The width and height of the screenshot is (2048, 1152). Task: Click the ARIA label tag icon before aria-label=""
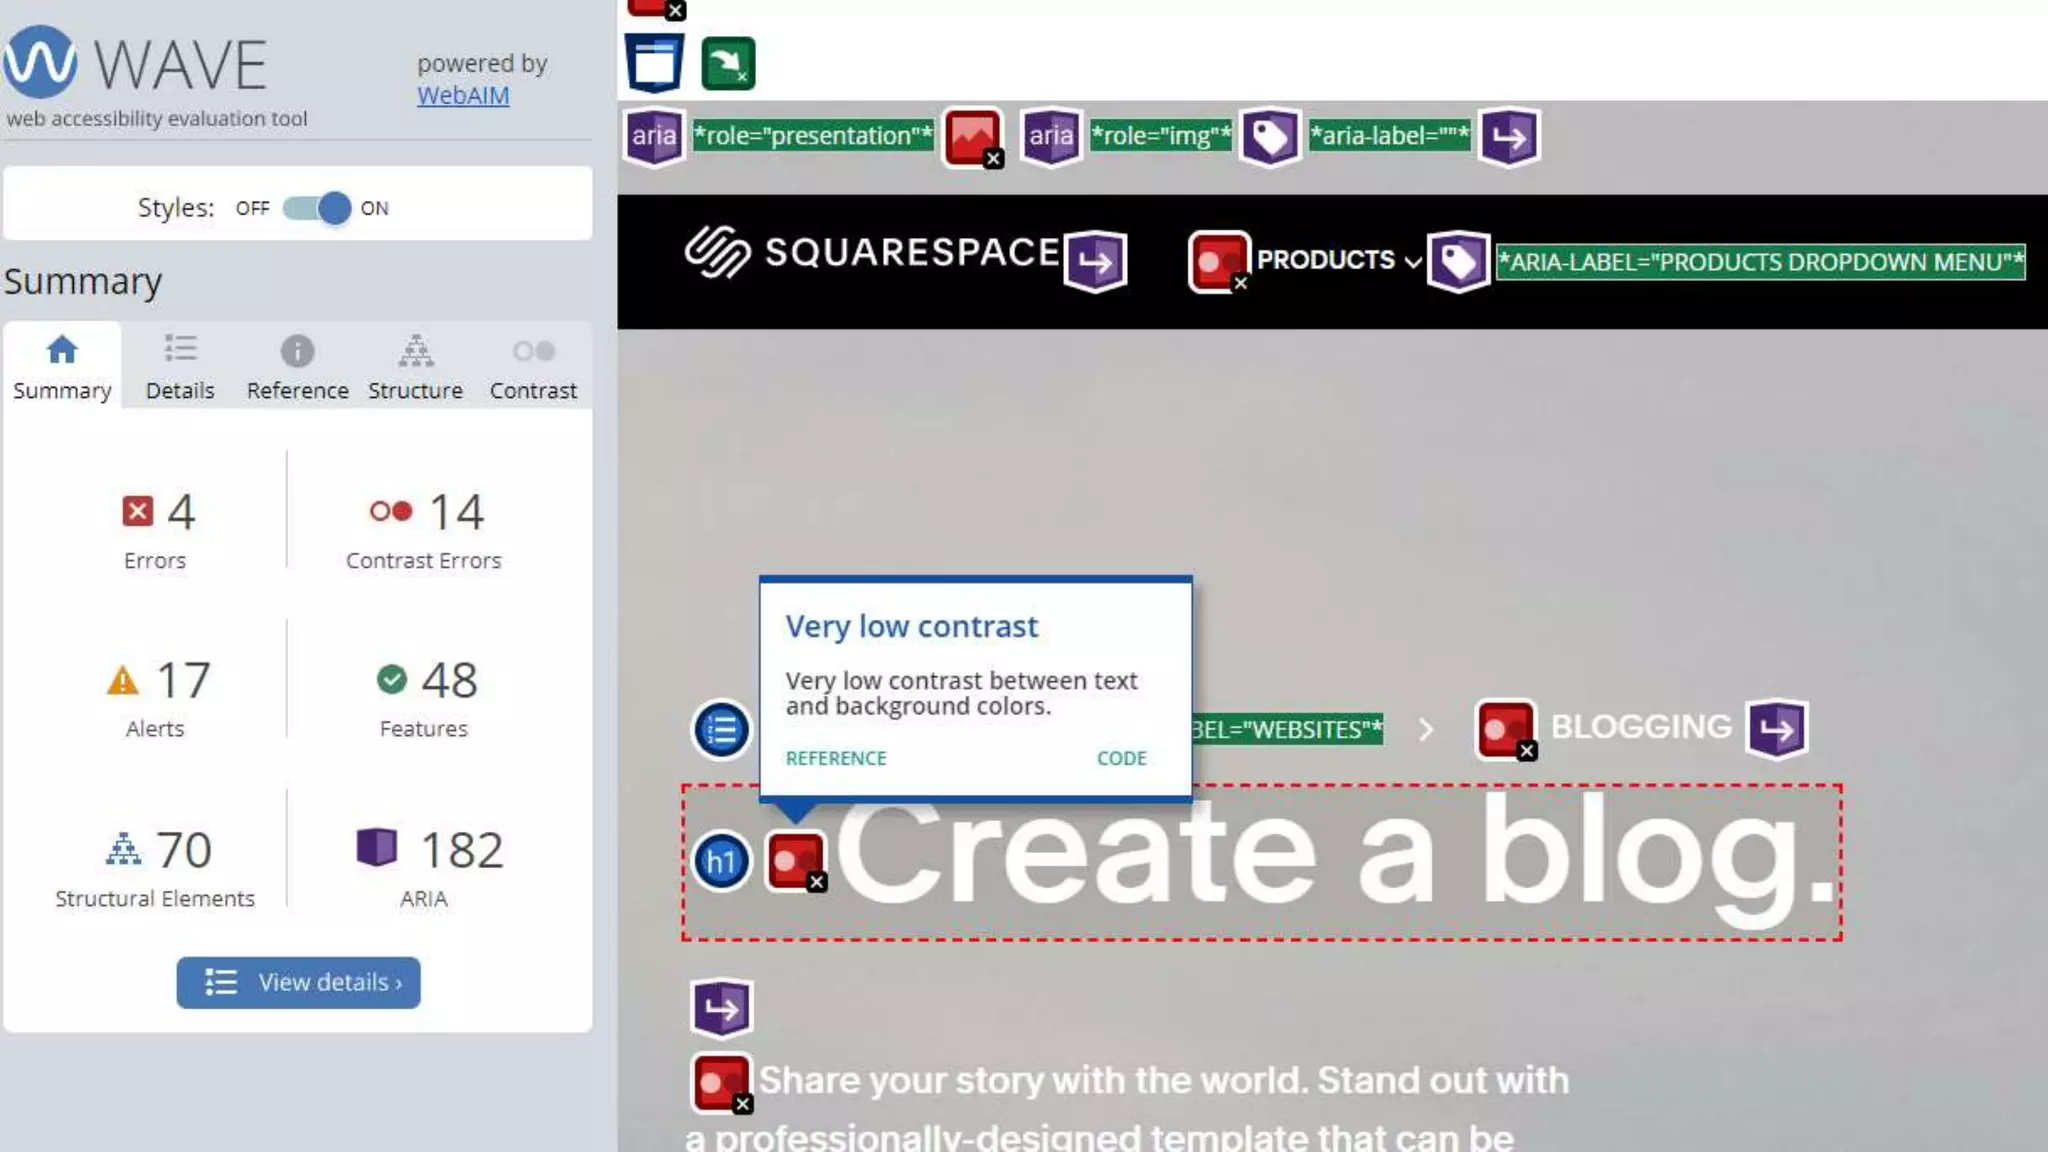[1270, 136]
